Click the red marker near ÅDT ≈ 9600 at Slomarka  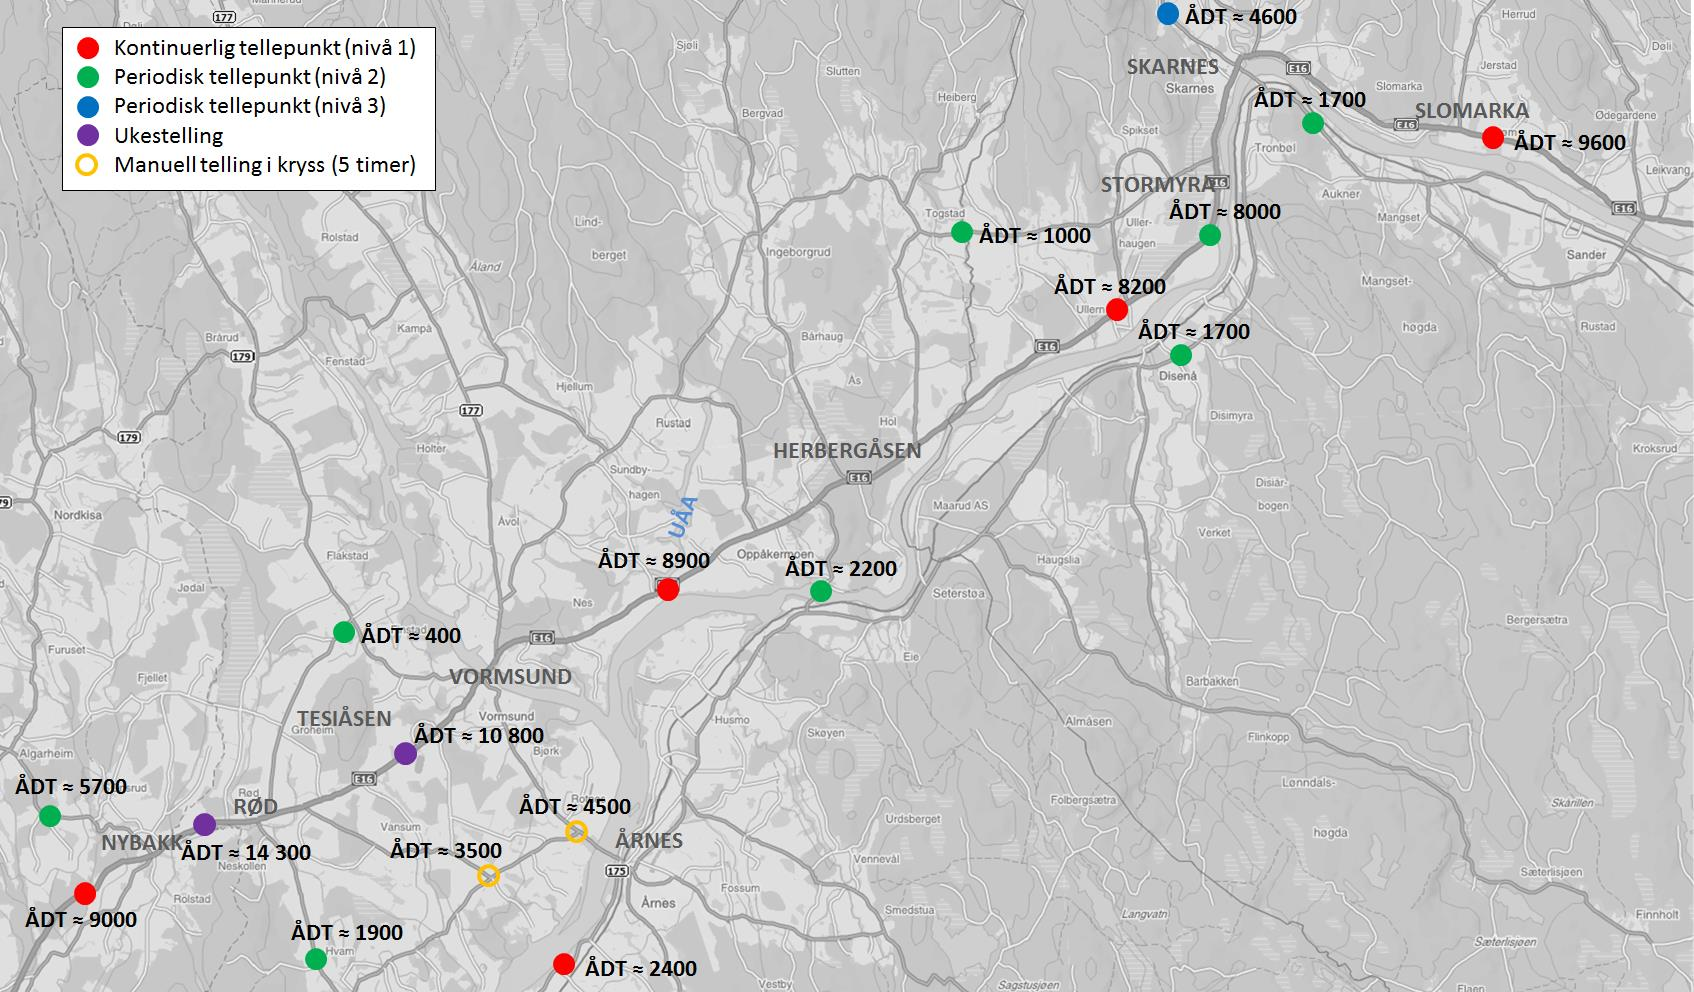(x=1492, y=138)
